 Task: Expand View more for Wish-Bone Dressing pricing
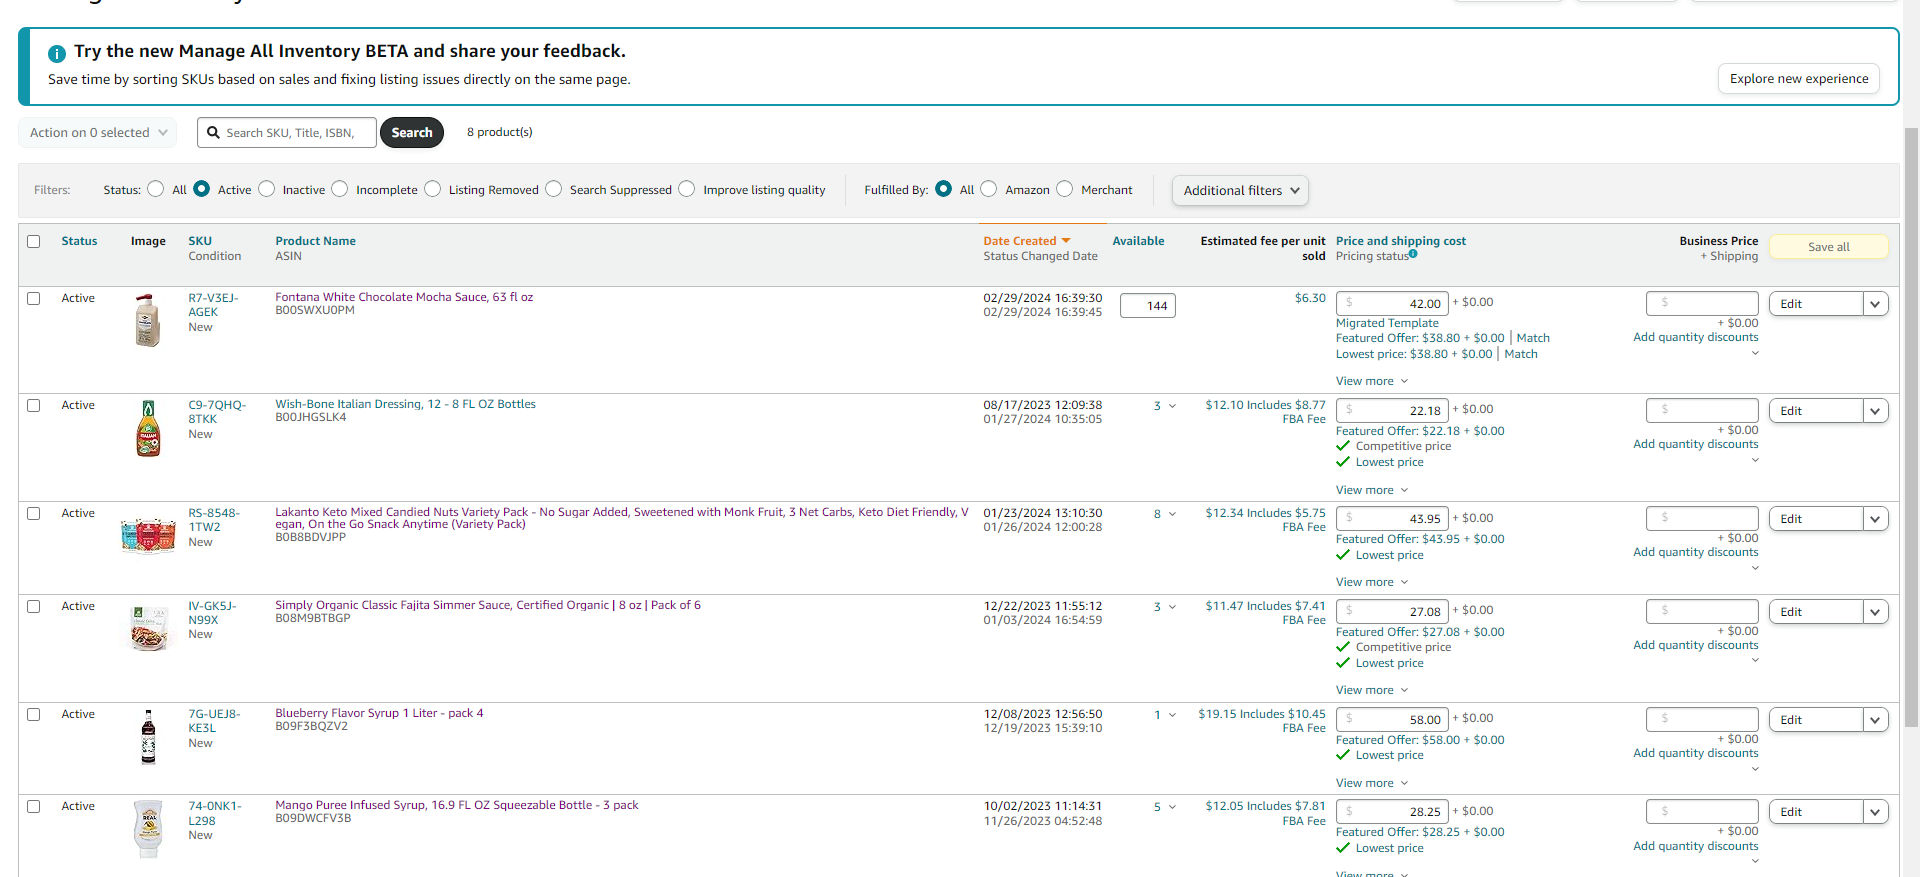1372,490
